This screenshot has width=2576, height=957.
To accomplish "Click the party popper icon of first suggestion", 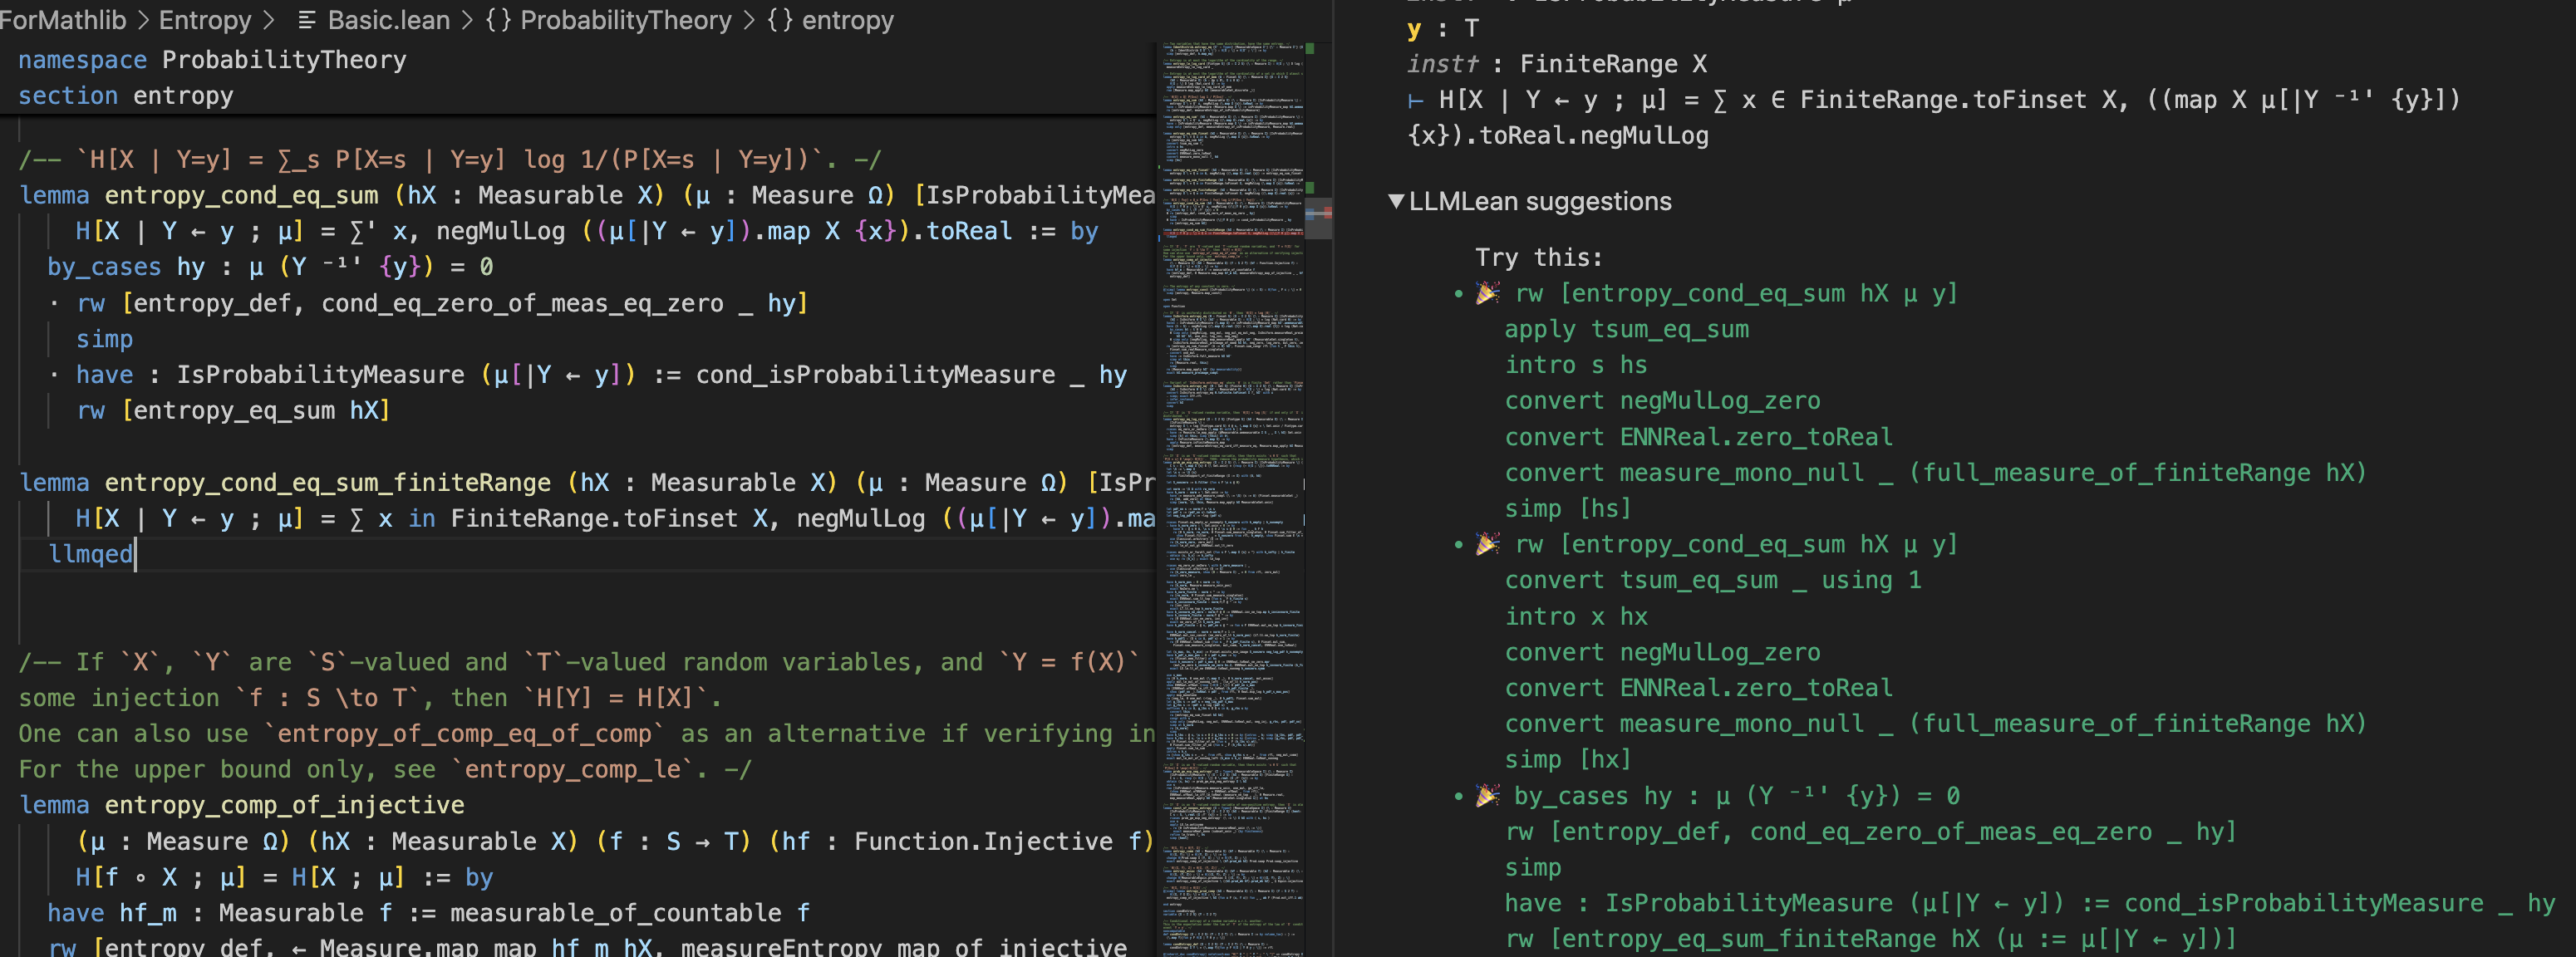I will click(x=1488, y=293).
